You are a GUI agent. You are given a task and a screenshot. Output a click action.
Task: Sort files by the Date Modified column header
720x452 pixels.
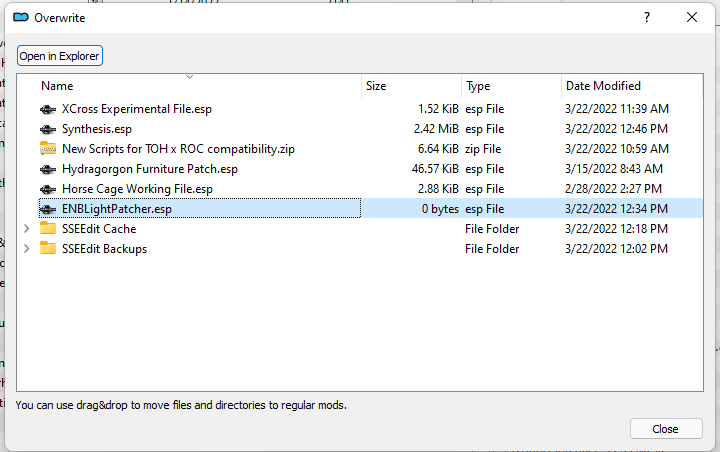[603, 86]
